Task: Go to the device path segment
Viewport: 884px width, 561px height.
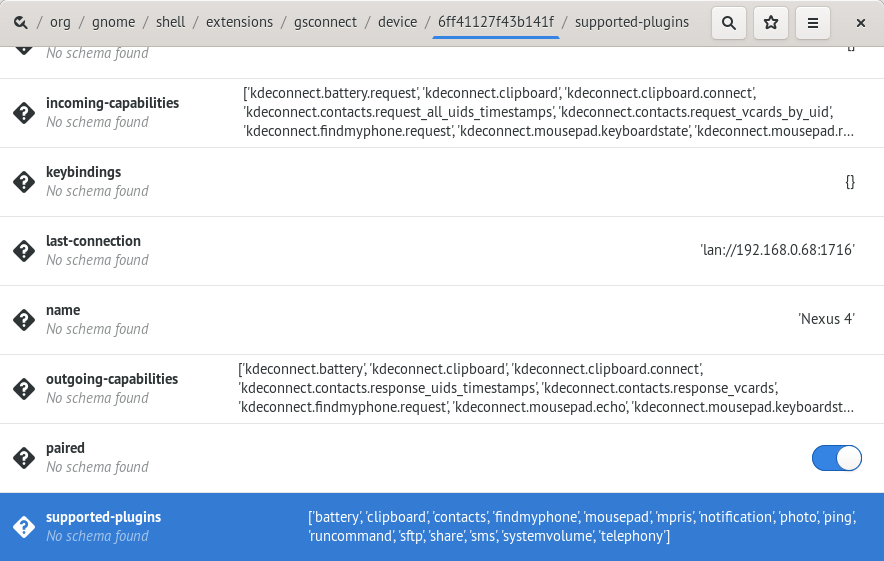Action: tap(397, 22)
